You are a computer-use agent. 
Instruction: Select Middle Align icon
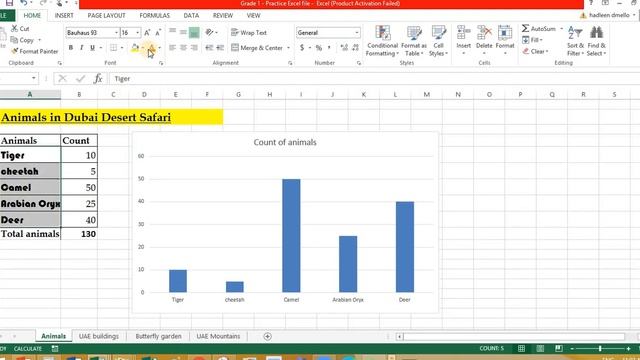[183, 32]
